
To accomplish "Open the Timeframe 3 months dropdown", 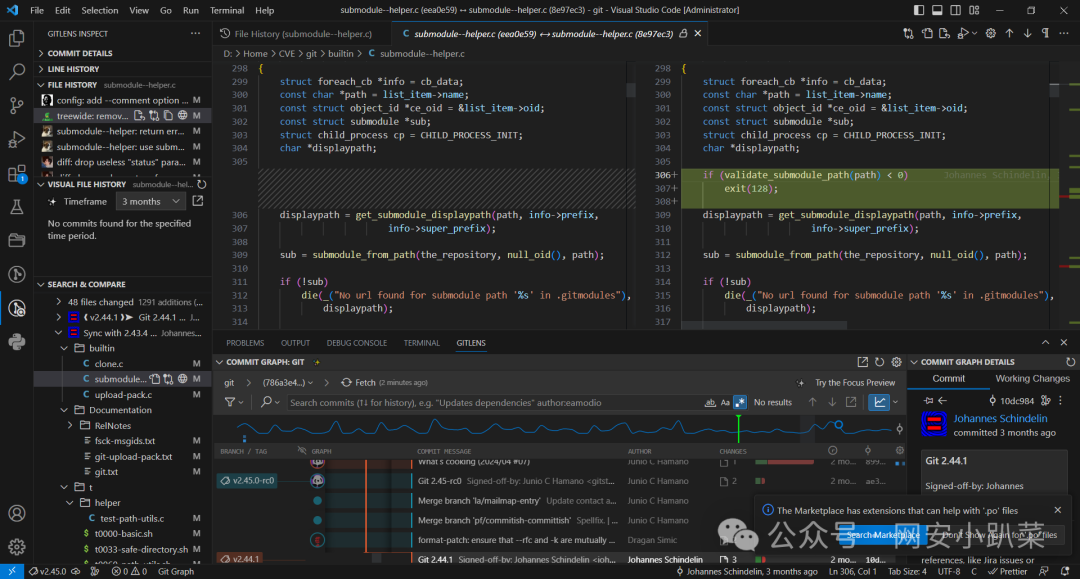I will pos(151,201).
